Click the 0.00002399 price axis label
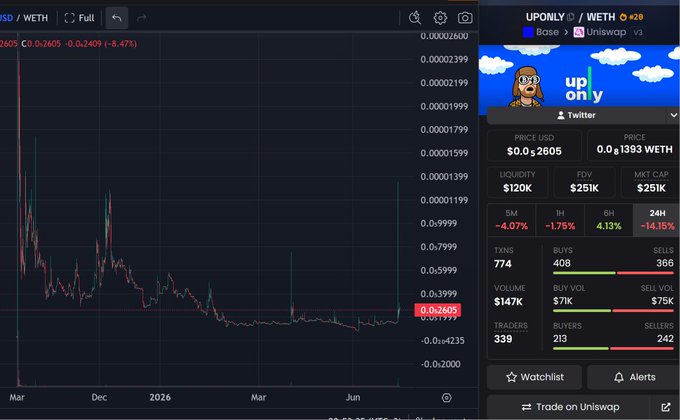Screen dimensions: 680x420 [444, 59]
